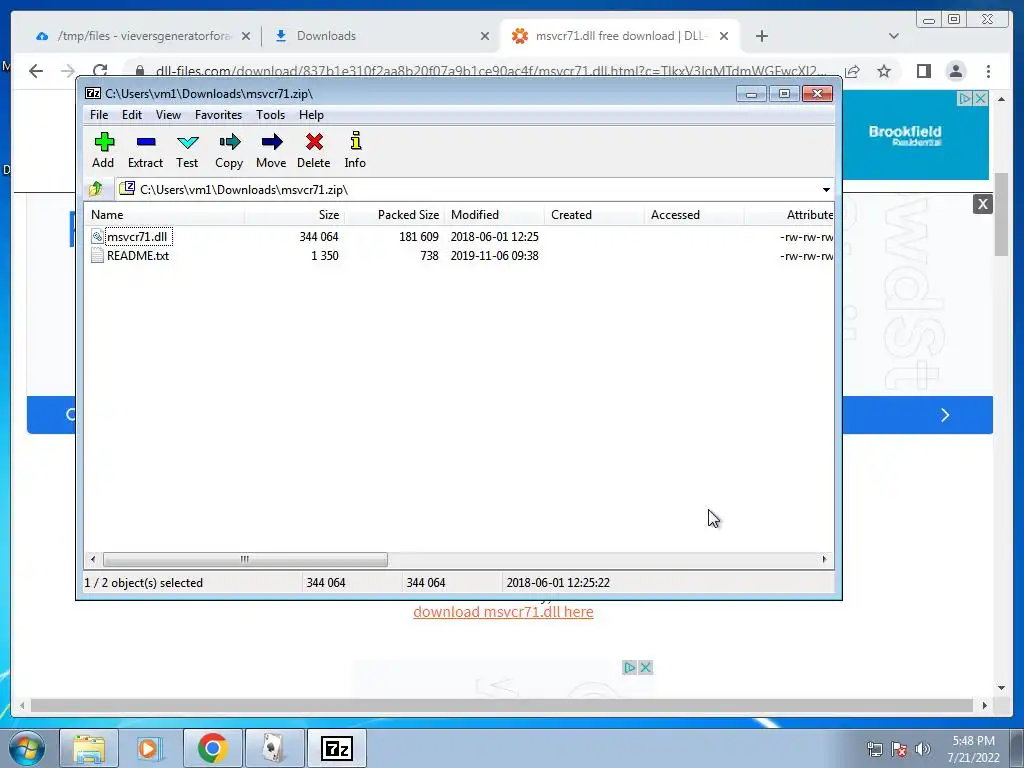Open a new Chrome tab
Viewport: 1024px width, 768px height.
(x=762, y=36)
